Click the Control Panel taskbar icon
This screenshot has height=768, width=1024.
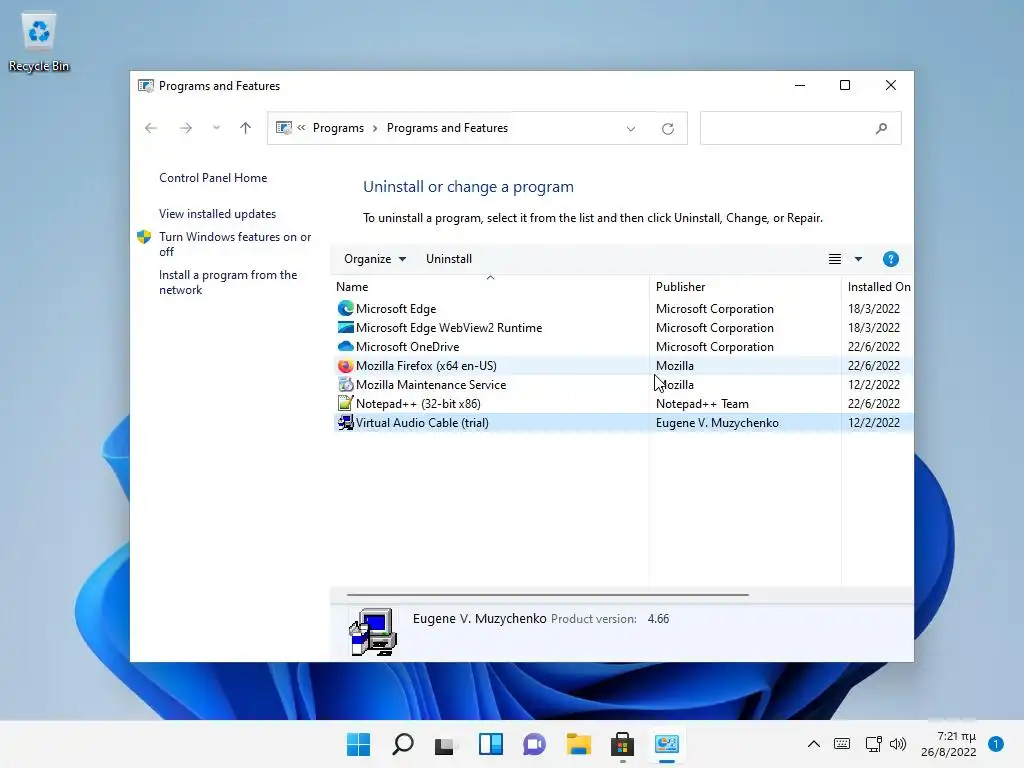pyautogui.click(x=667, y=744)
